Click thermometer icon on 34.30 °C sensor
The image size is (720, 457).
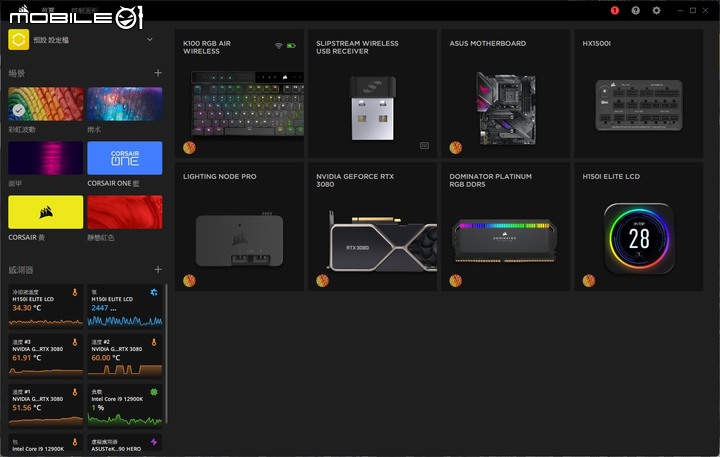75,292
